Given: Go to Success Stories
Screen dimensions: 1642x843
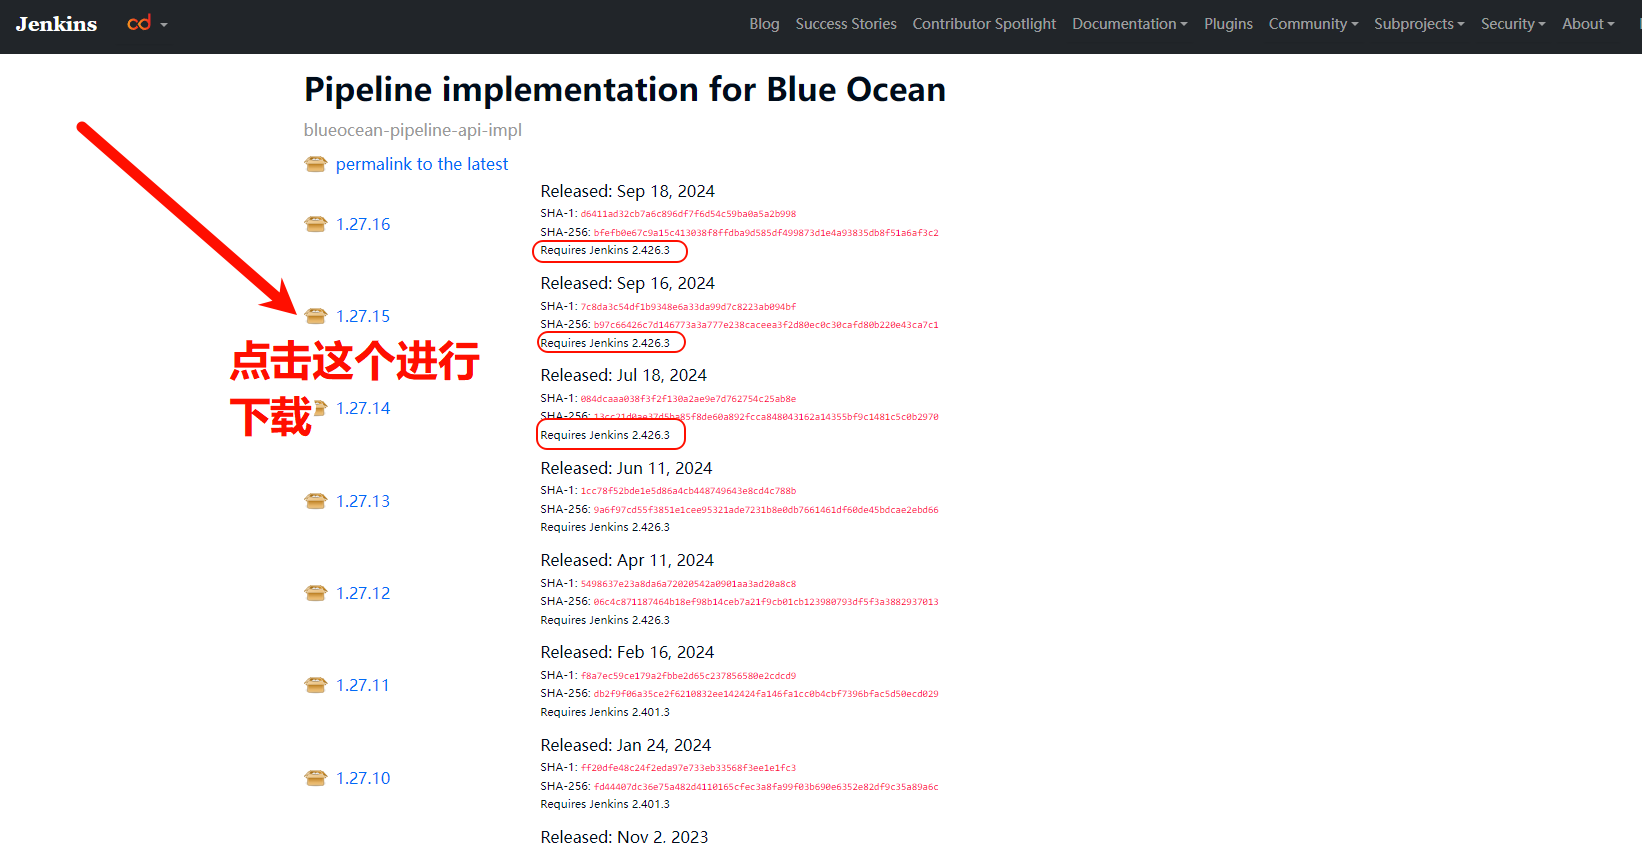Looking at the screenshot, I should click(x=846, y=24).
